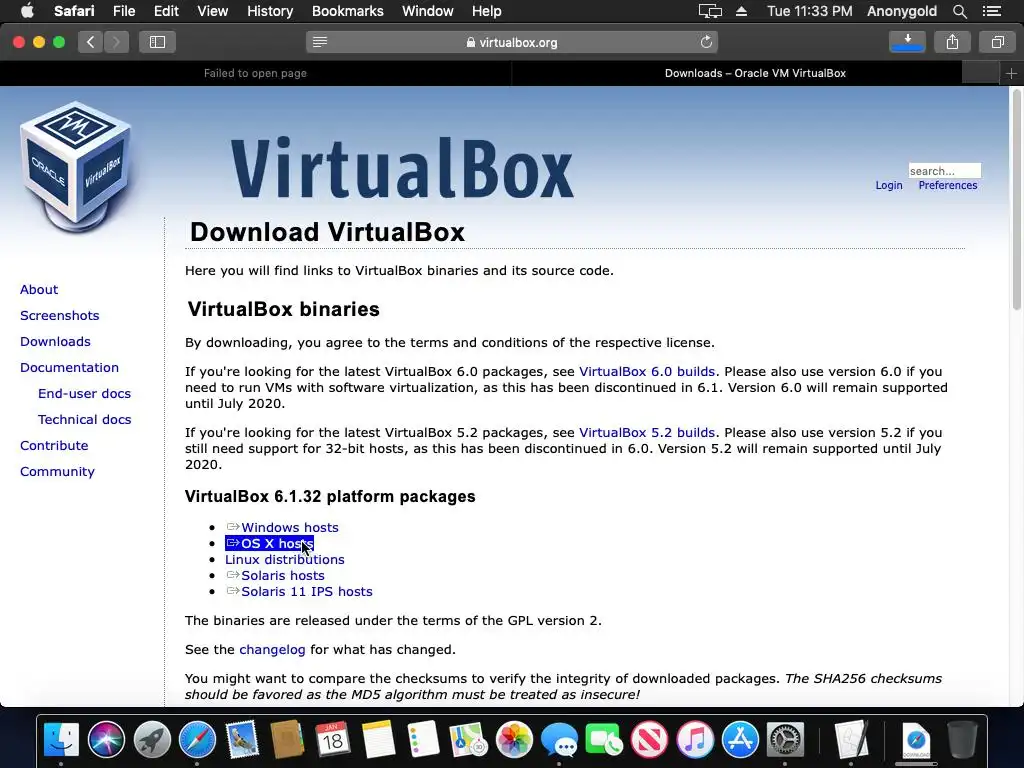Open the About sidebar link
The height and width of the screenshot is (768, 1024).
pyautogui.click(x=39, y=290)
